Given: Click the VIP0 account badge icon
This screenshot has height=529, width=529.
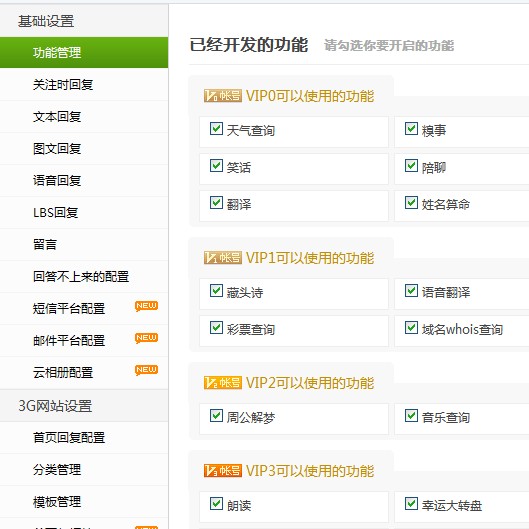Looking at the screenshot, I should pos(223,96).
